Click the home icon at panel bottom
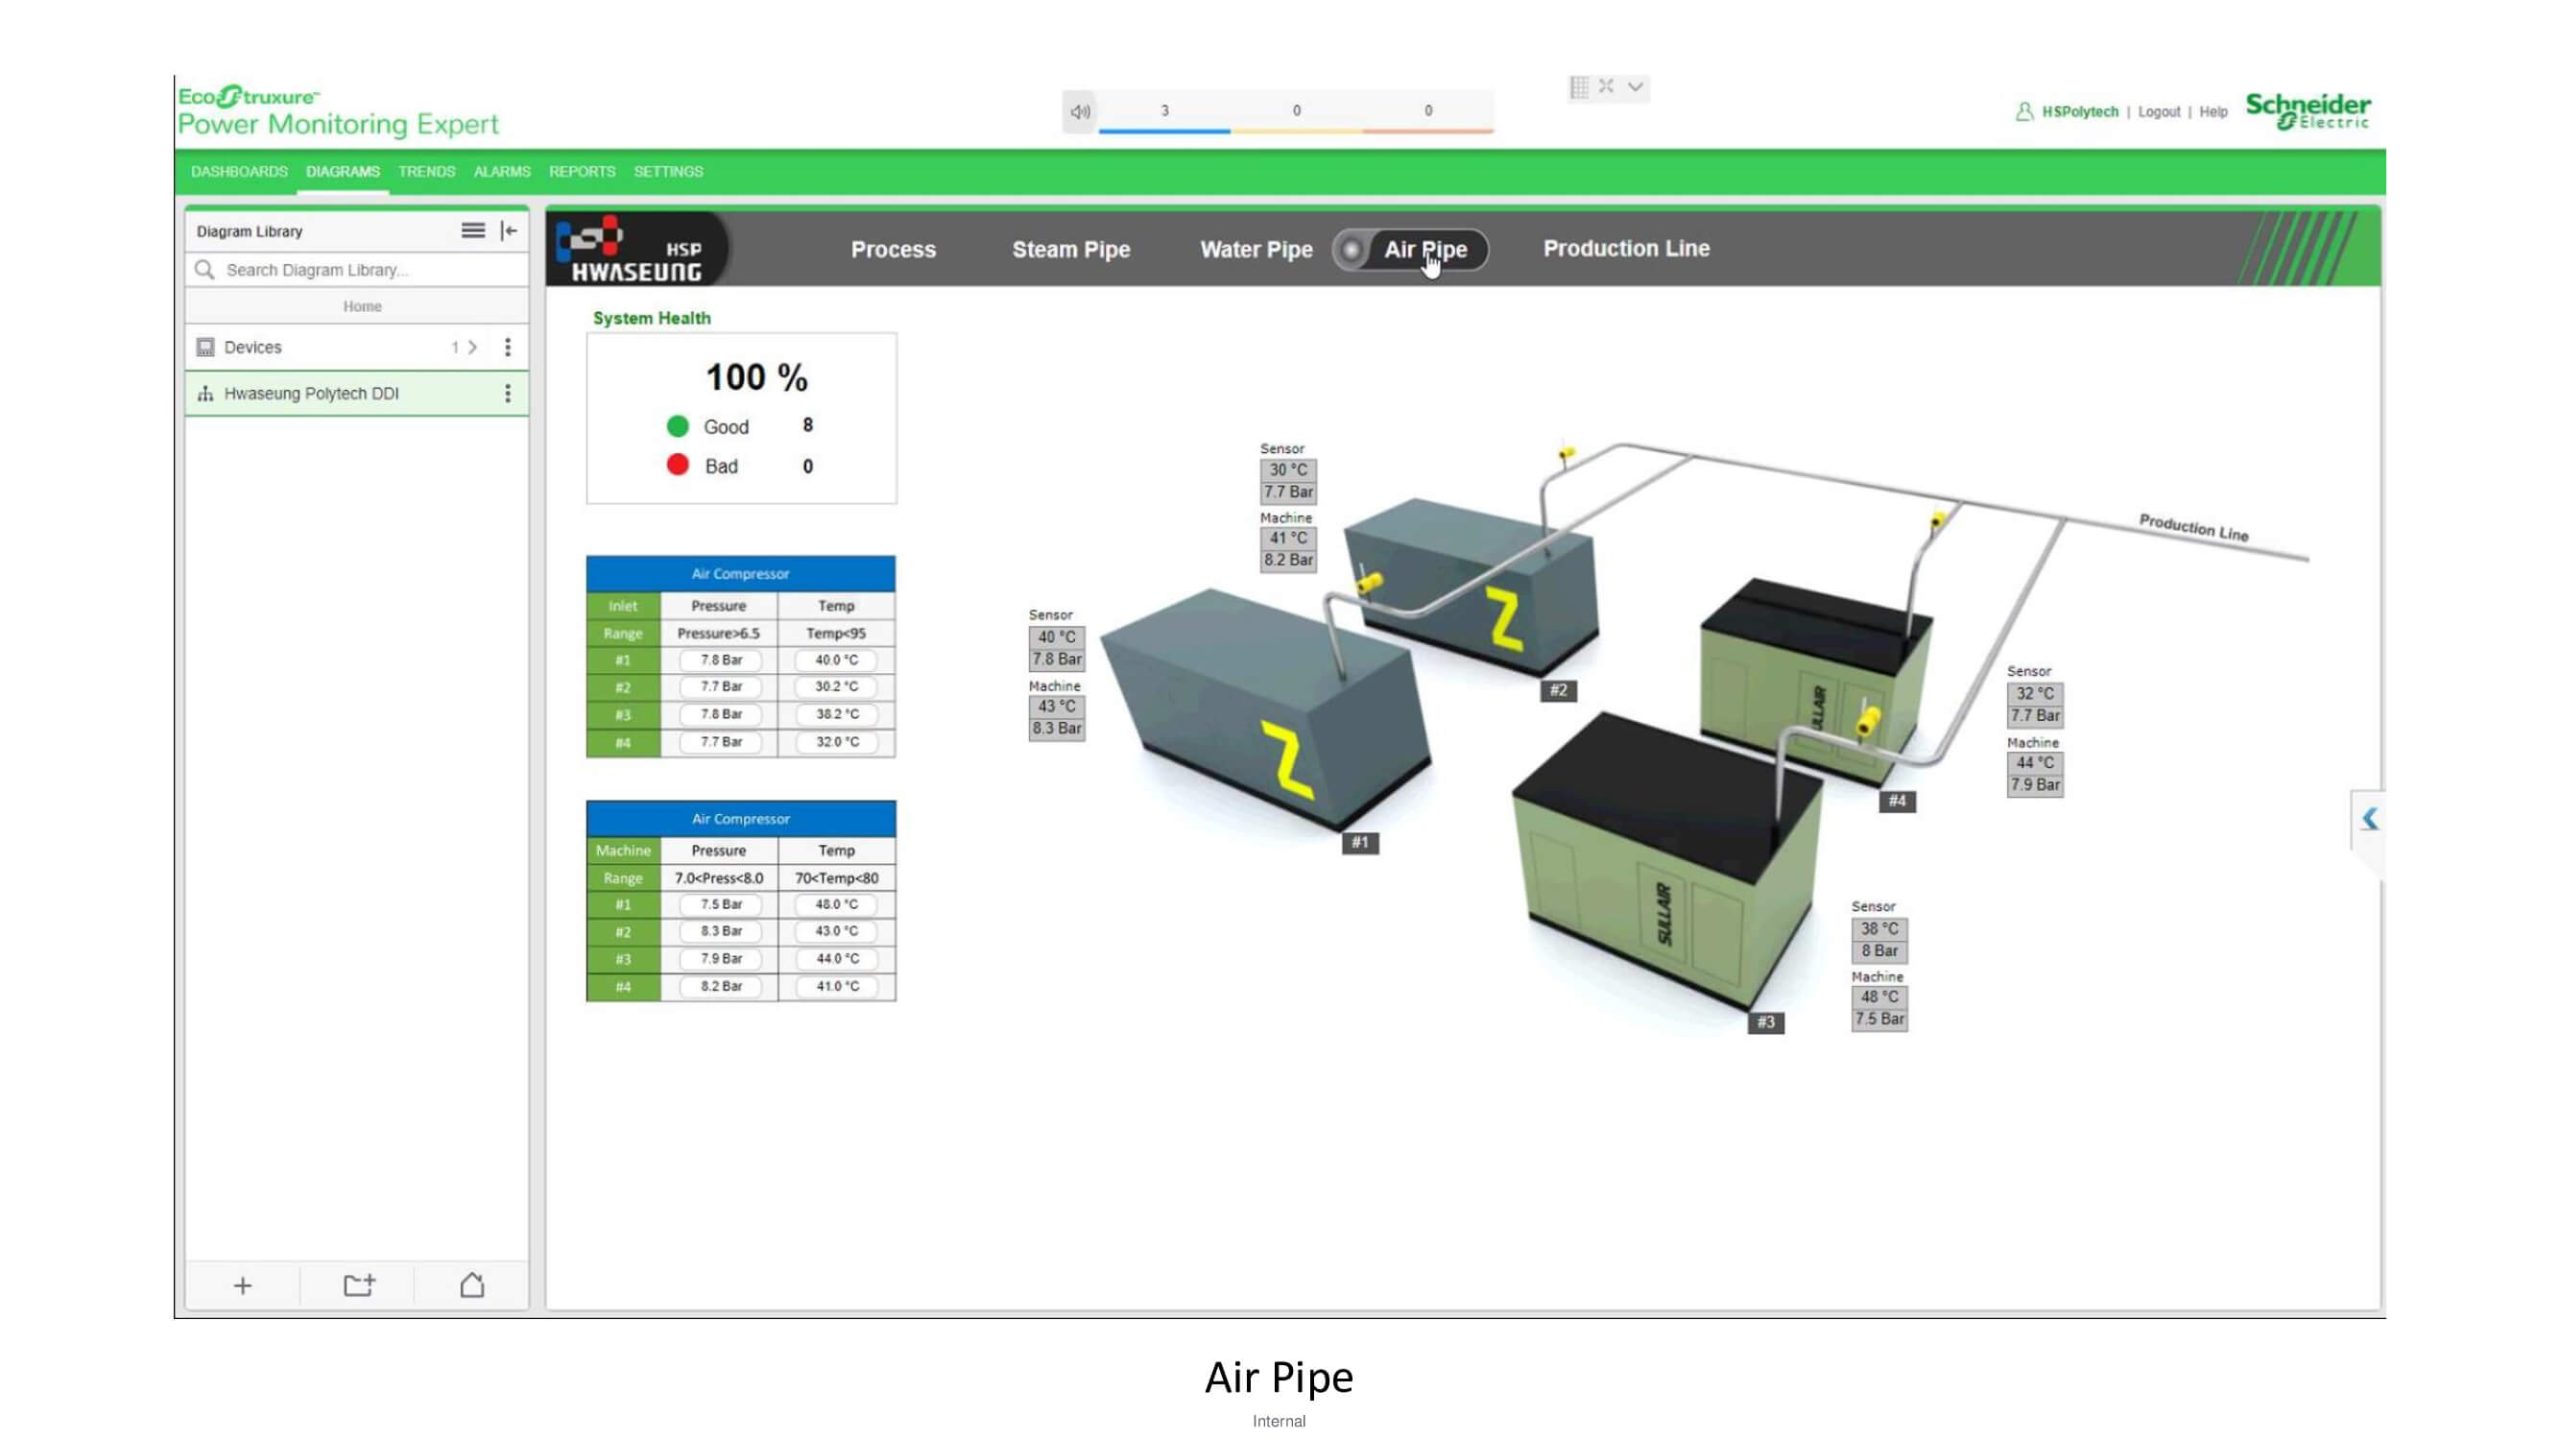Screen dimensions: 2560x1440 click(x=472, y=1285)
